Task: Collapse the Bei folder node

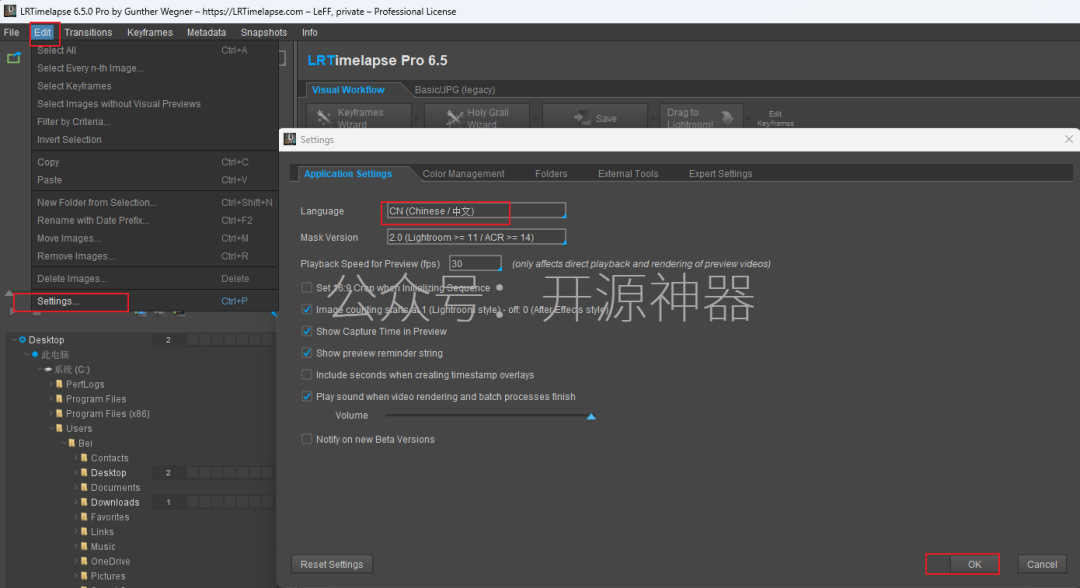Action: pos(64,443)
